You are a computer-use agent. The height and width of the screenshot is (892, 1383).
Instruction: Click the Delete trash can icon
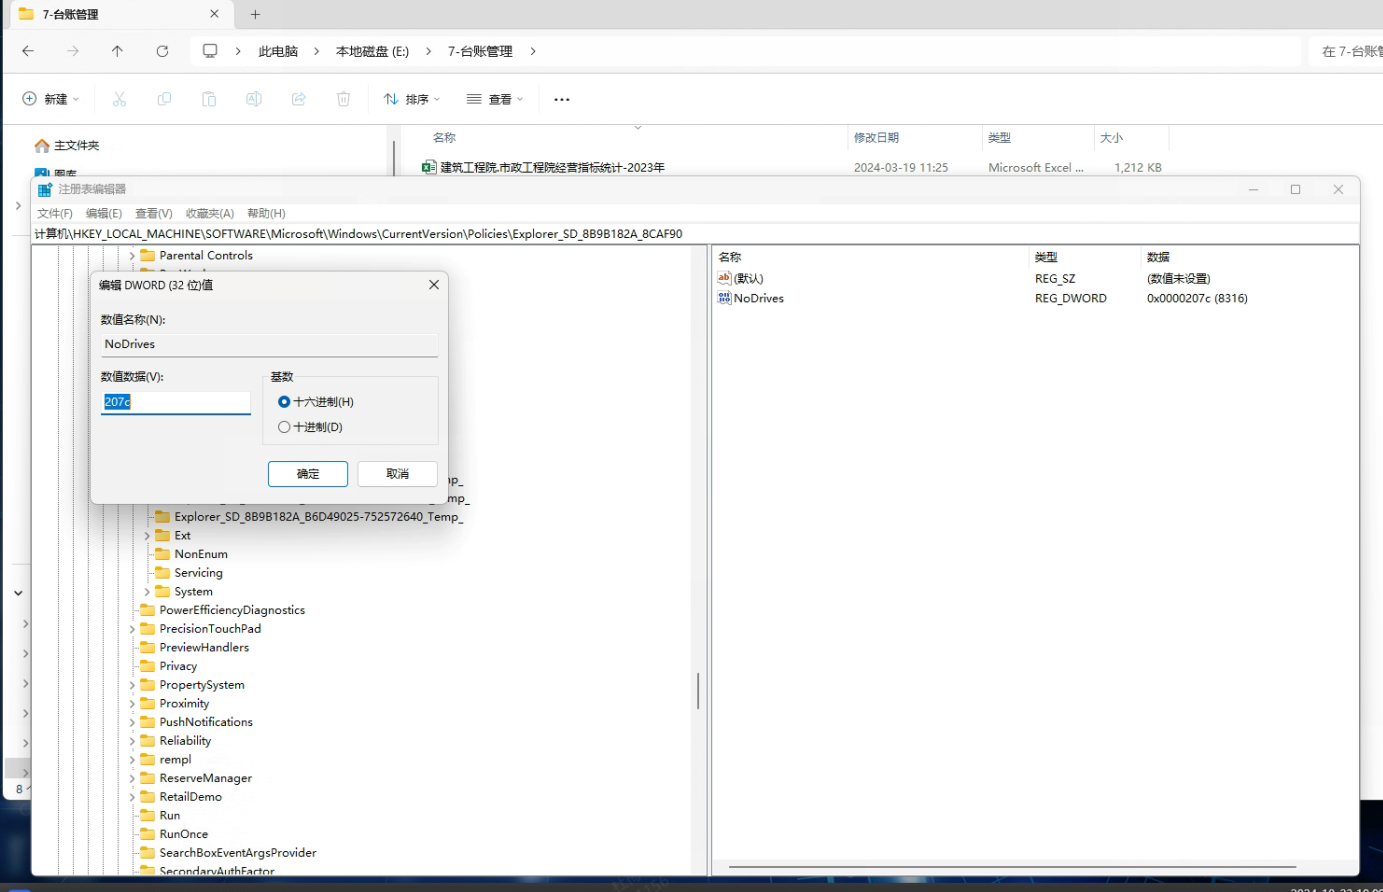tap(343, 99)
